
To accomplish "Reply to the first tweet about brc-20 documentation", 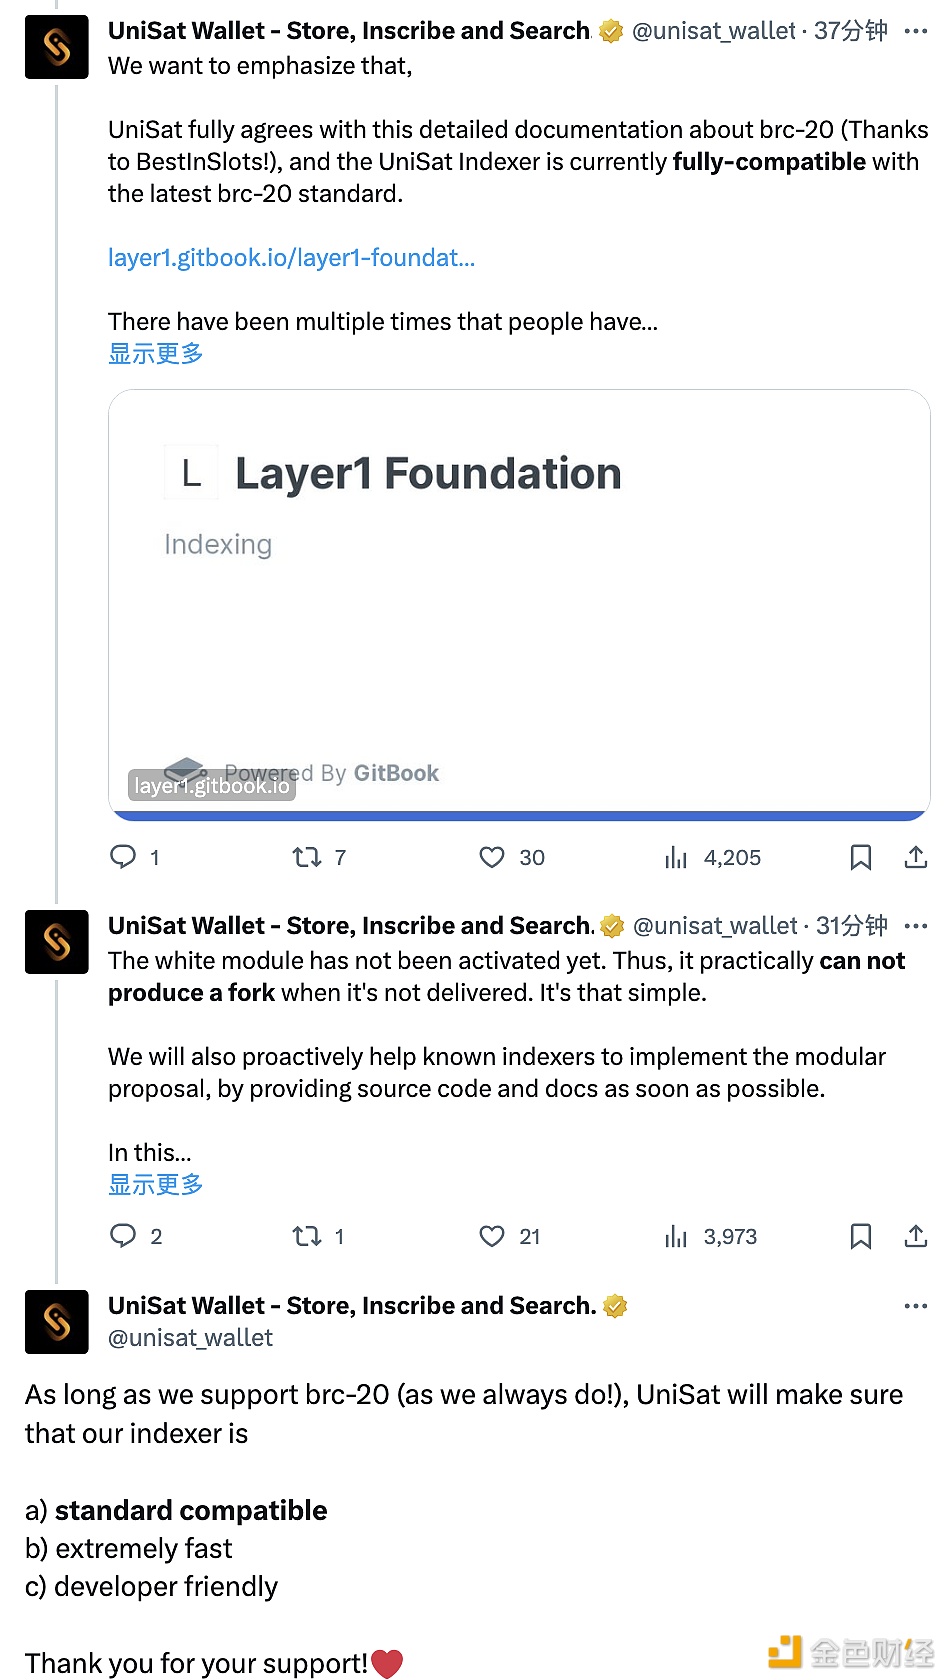I will pos(123,857).
